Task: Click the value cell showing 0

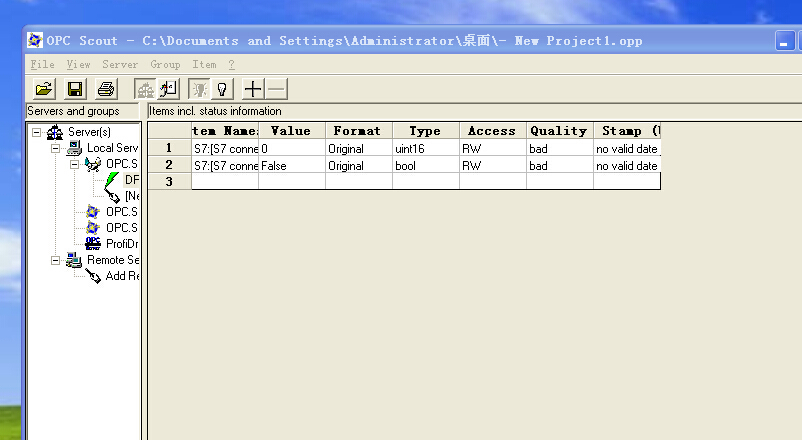Action: (292, 148)
